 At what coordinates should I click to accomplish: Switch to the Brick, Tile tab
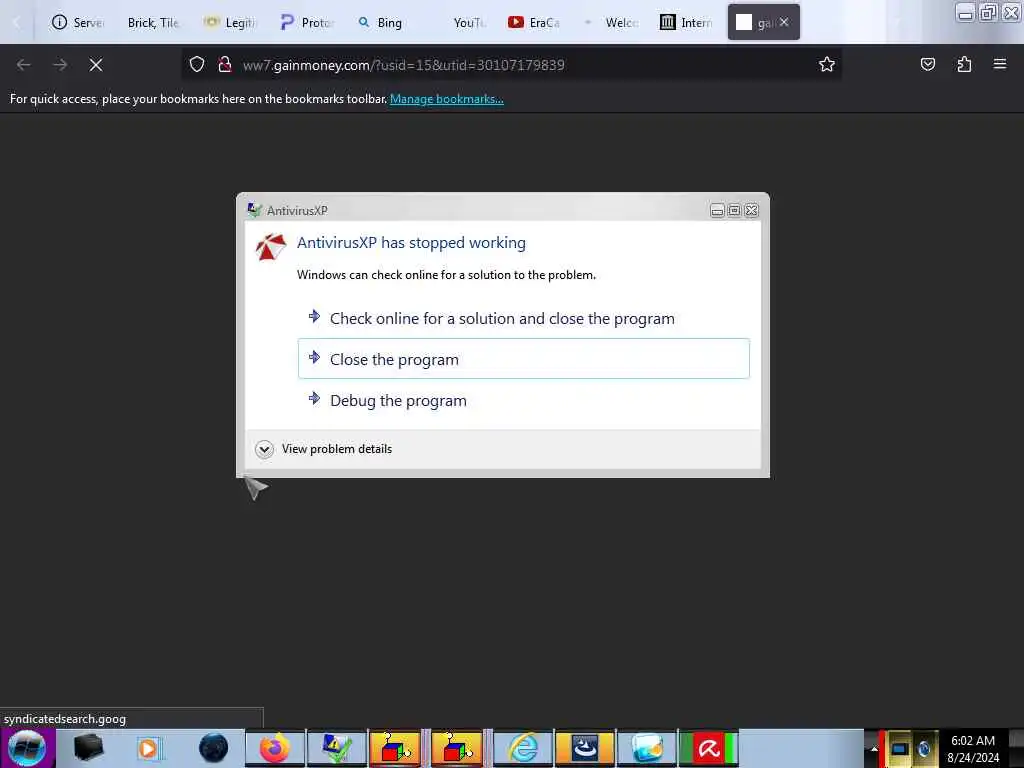tap(153, 23)
